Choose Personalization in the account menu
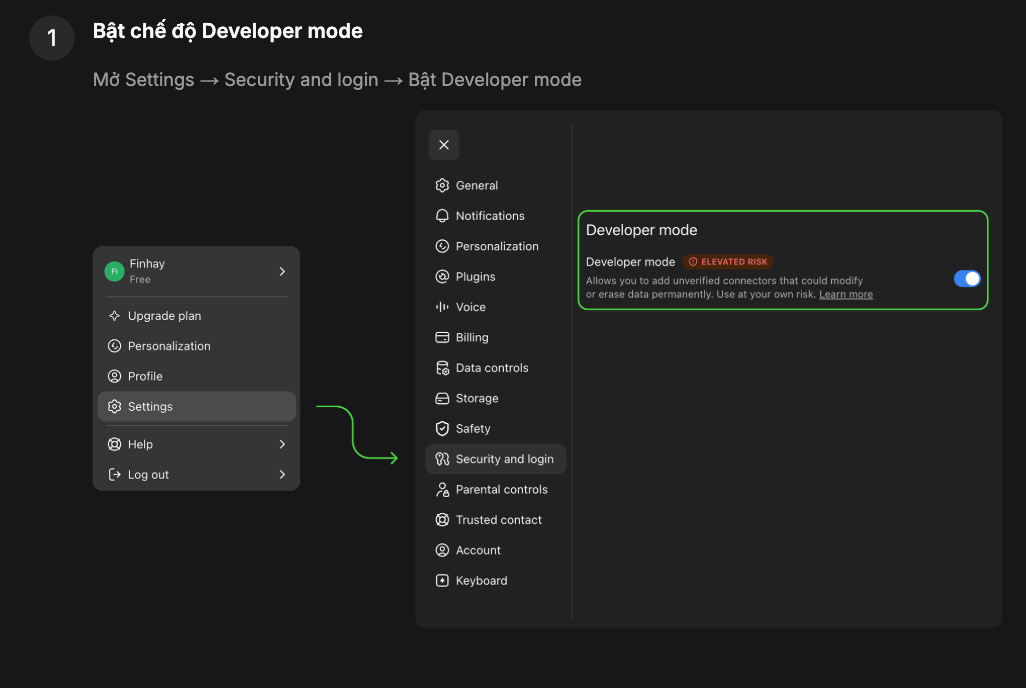The width and height of the screenshot is (1026, 688). pyautogui.click(x=196, y=346)
